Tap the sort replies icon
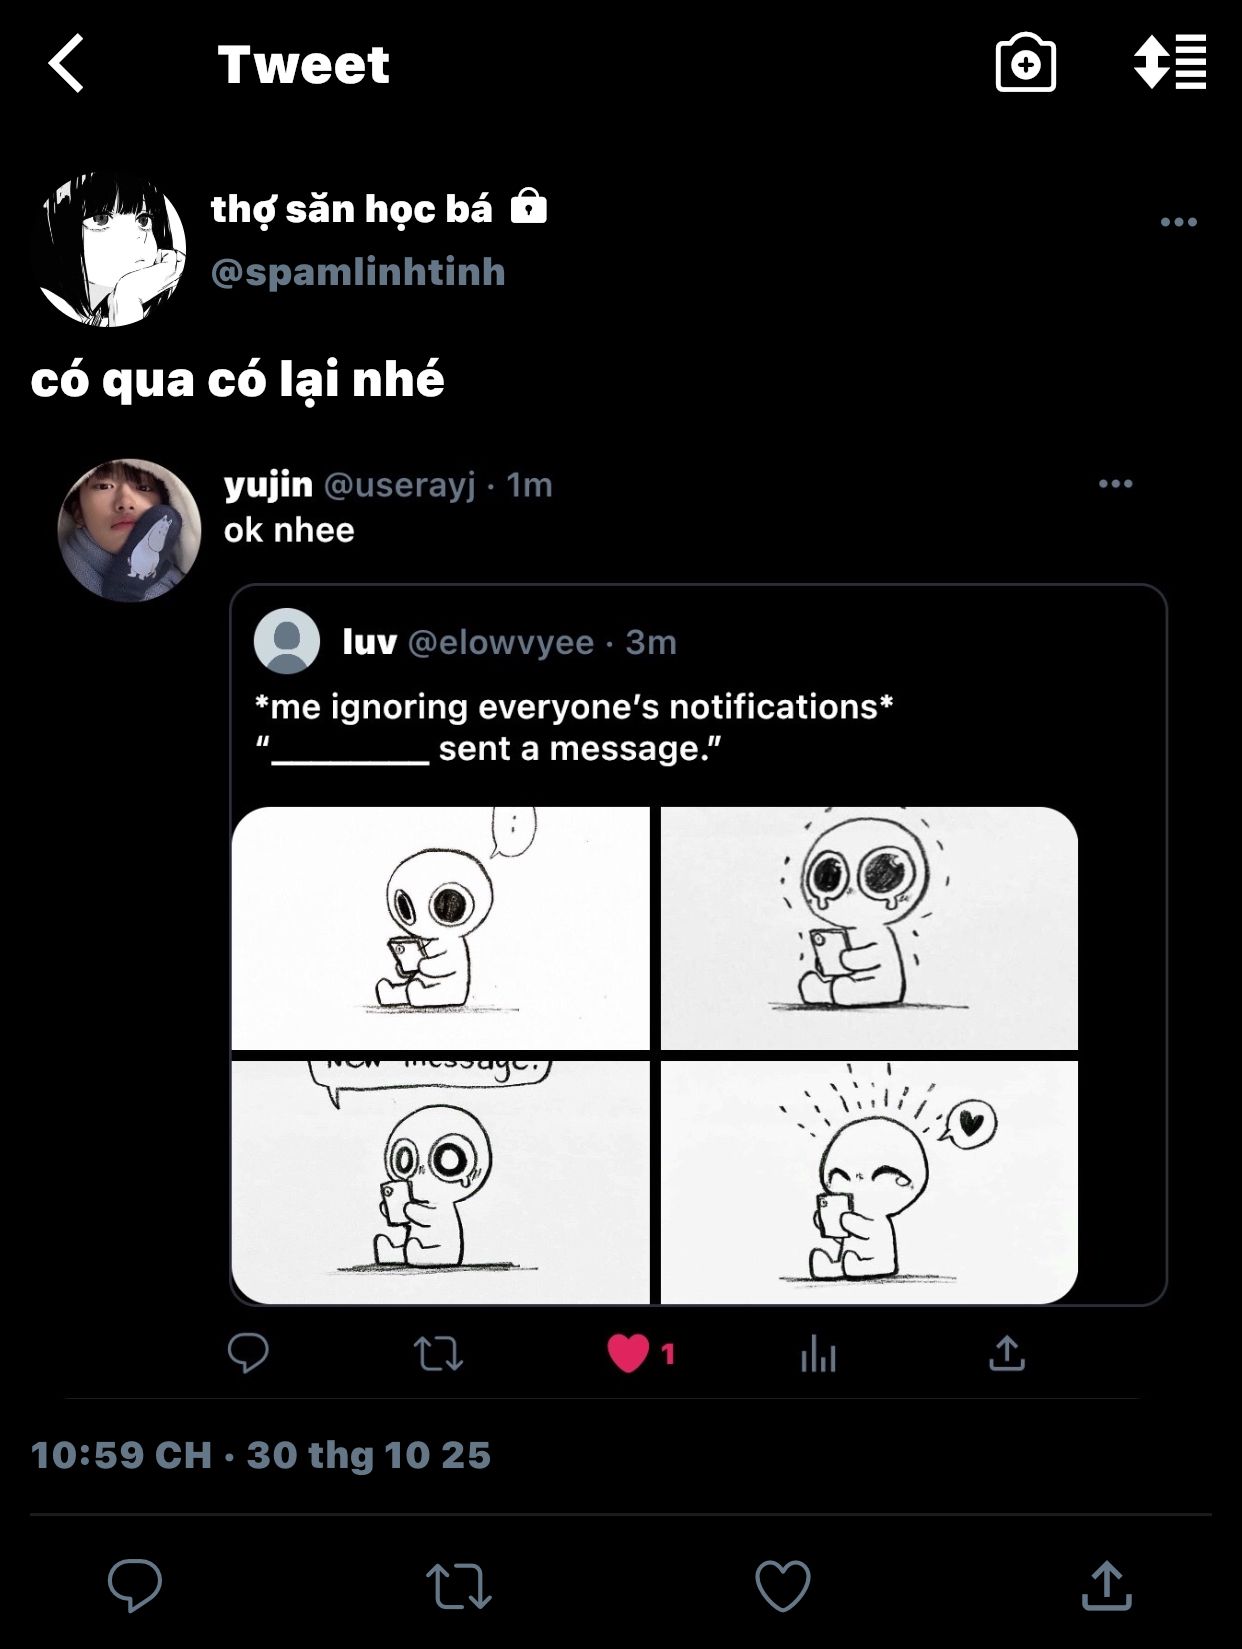 (1169, 63)
